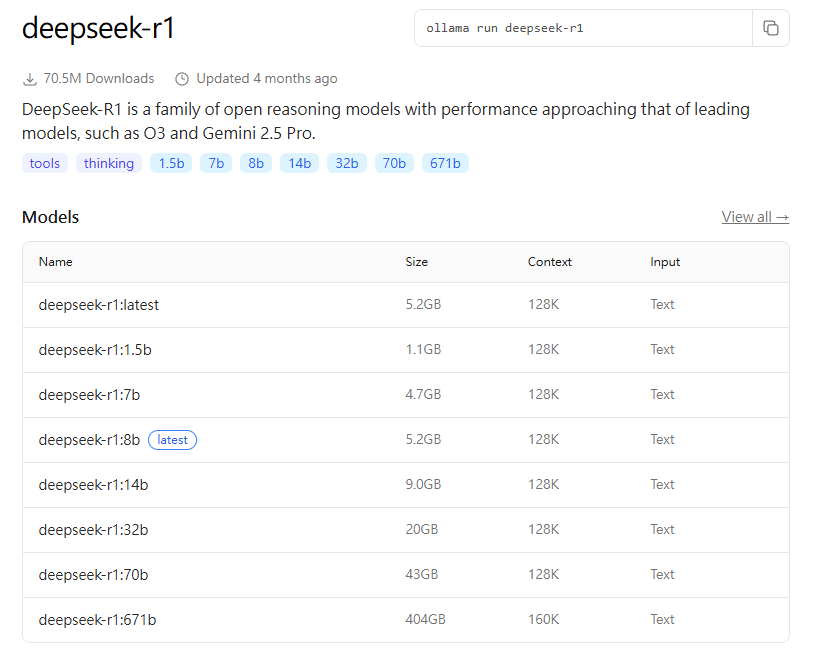This screenshot has width=820, height=662.
Task: Click the copy command icon
Action: [x=770, y=28]
